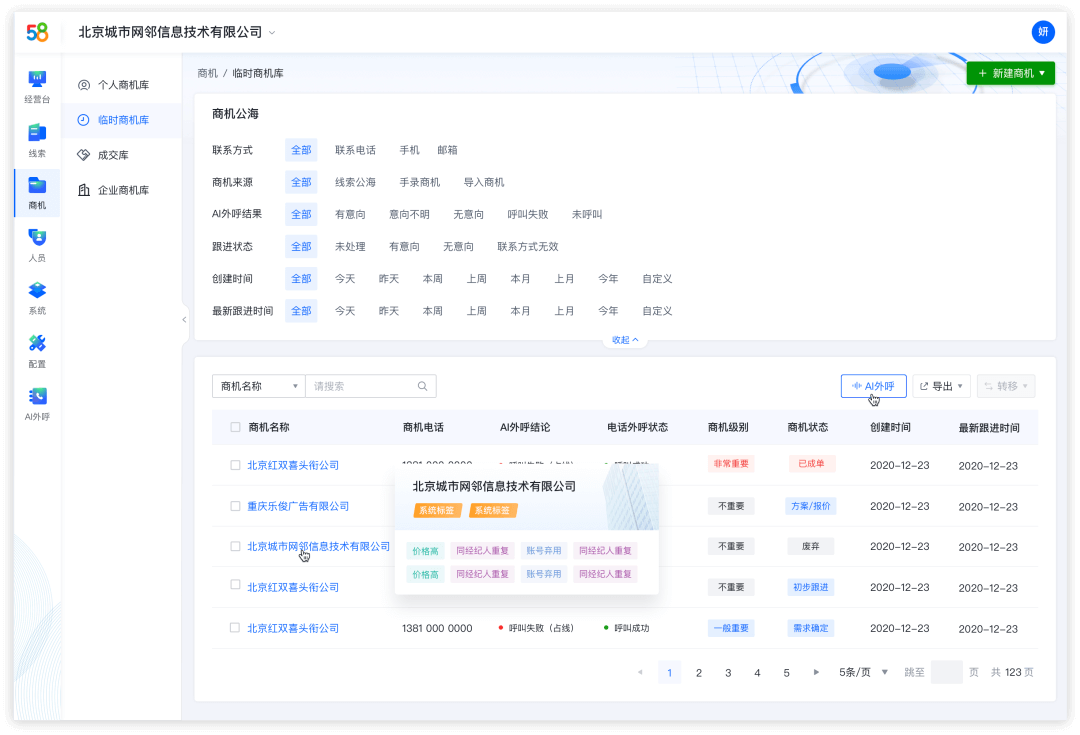The height and width of the screenshot is (735, 1080).
Task: Filter 跟进状态 by 未处理
Action: point(350,247)
